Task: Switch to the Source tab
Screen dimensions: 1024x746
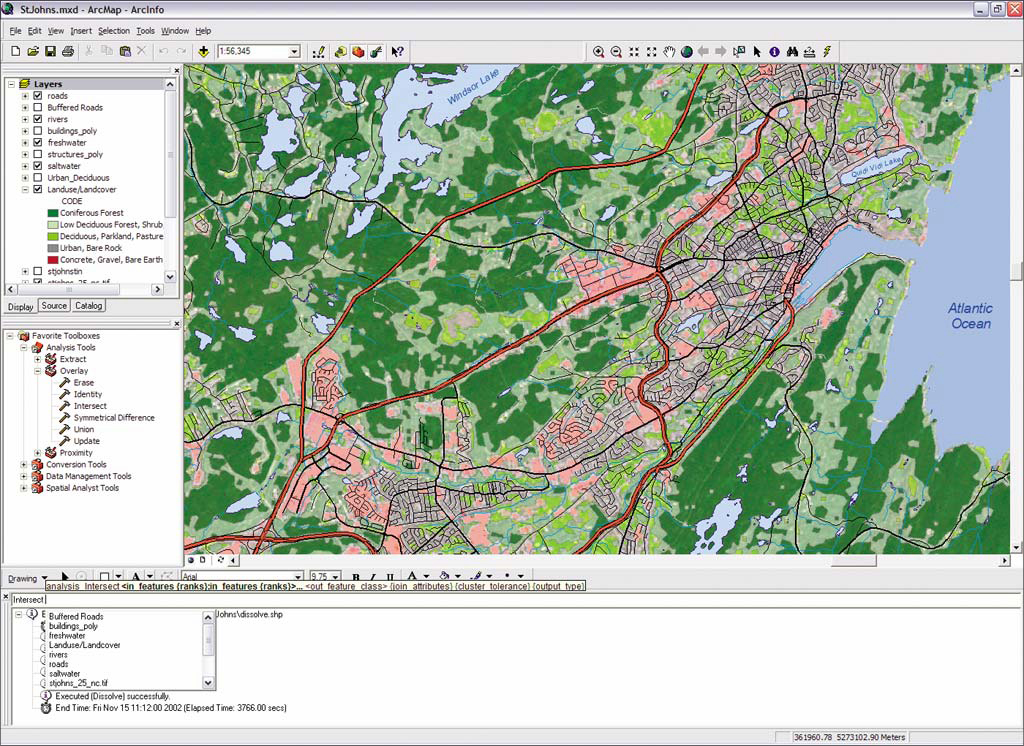Action: point(54,306)
